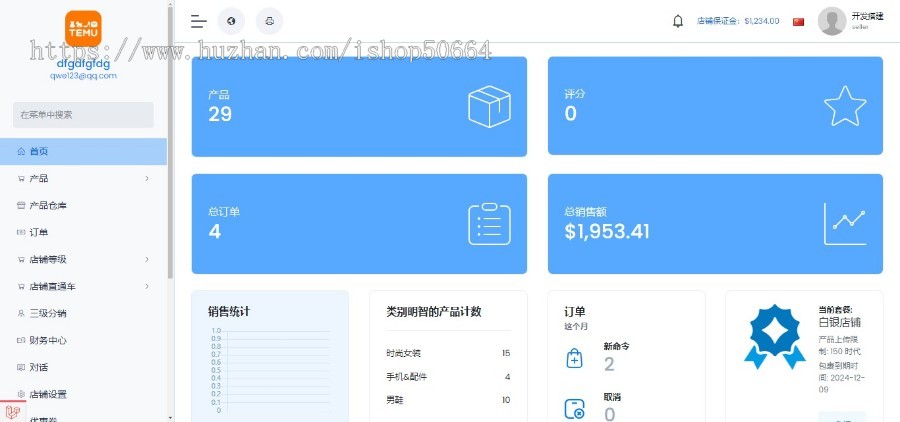The image size is (900, 422).
Task: Expand the 产品 submenu chevron
Action: click(147, 179)
